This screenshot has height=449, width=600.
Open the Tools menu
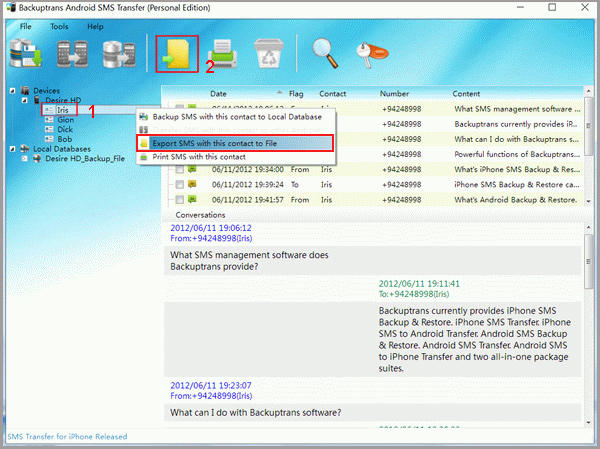tap(59, 26)
